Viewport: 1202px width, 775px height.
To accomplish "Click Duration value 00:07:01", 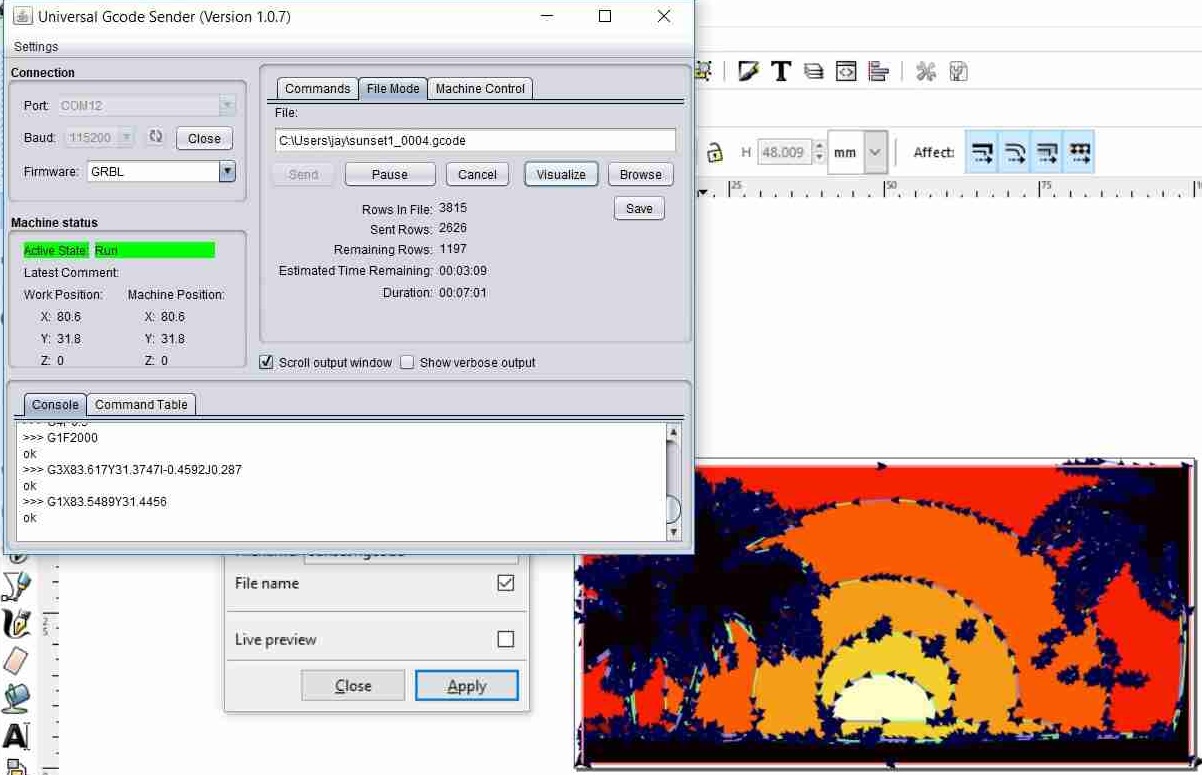I will (x=463, y=293).
